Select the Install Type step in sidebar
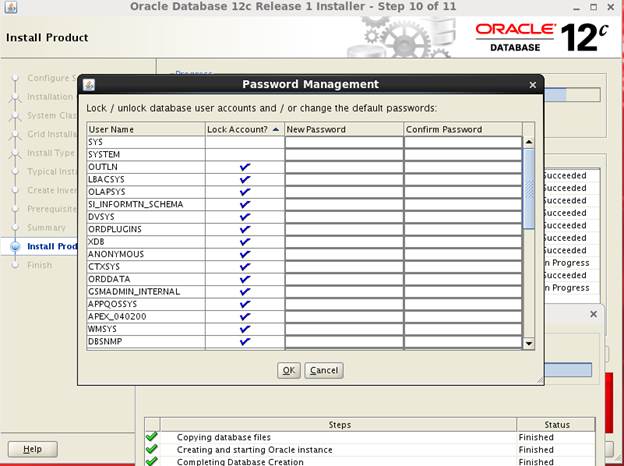The height and width of the screenshot is (466, 624). (51, 153)
